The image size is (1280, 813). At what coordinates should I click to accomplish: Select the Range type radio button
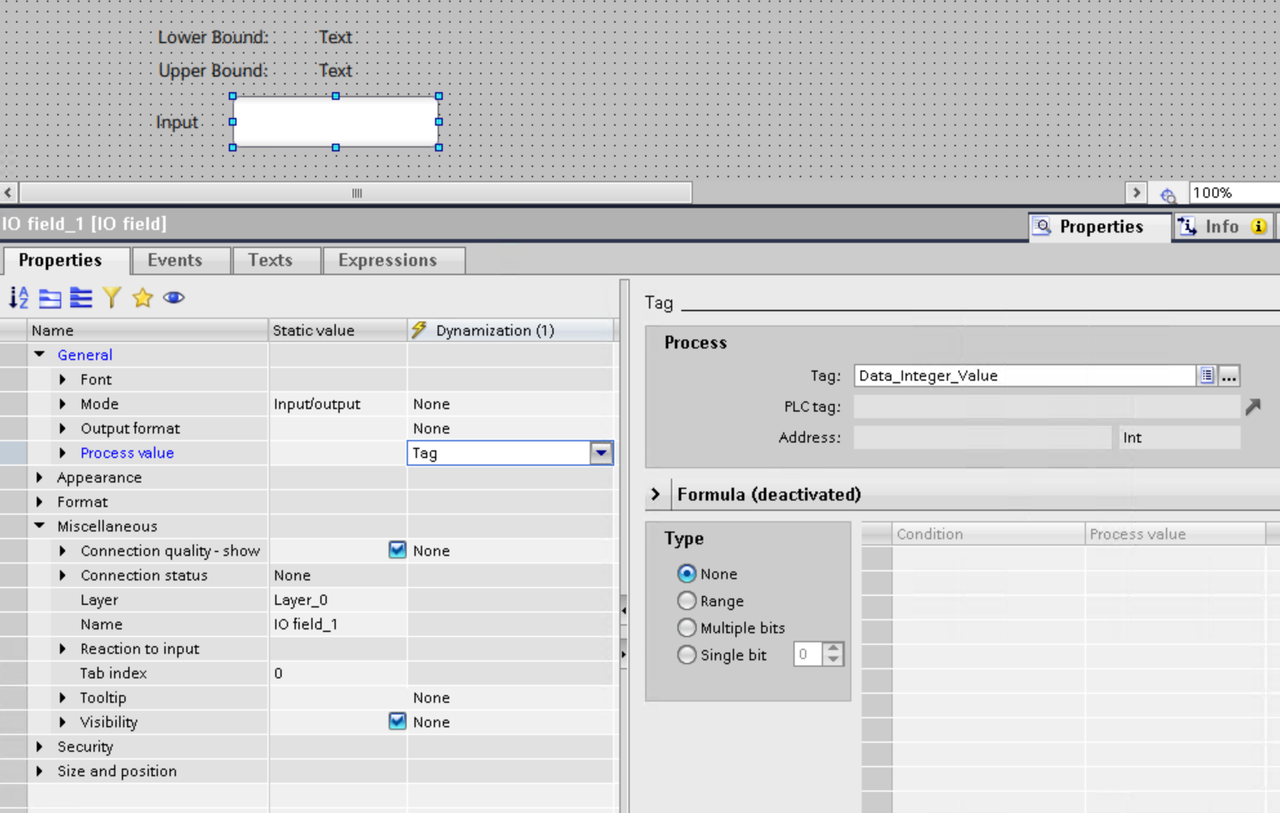point(686,601)
